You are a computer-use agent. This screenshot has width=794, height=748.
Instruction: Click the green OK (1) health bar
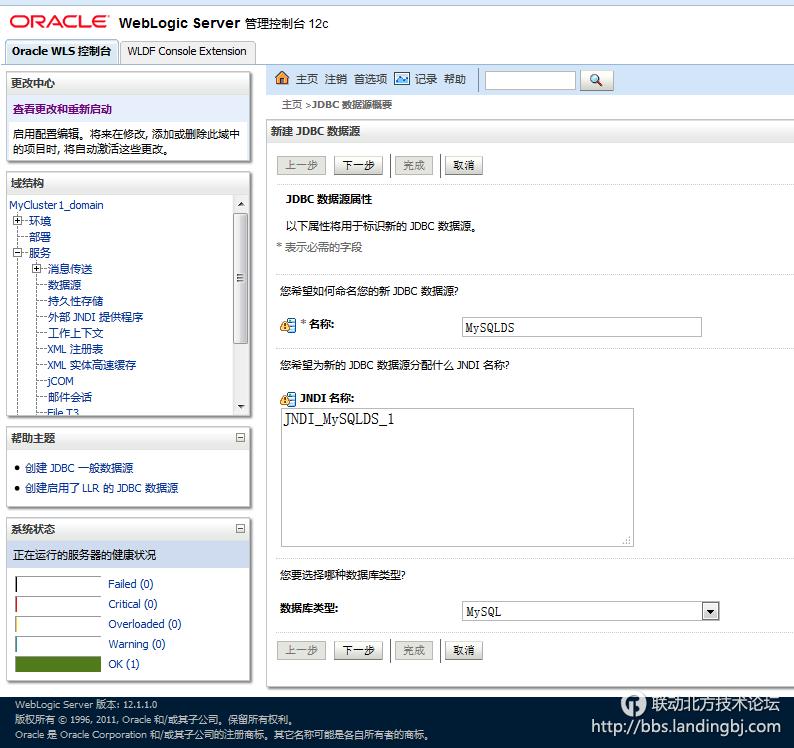pyautogui.click(x=58, y=664)
